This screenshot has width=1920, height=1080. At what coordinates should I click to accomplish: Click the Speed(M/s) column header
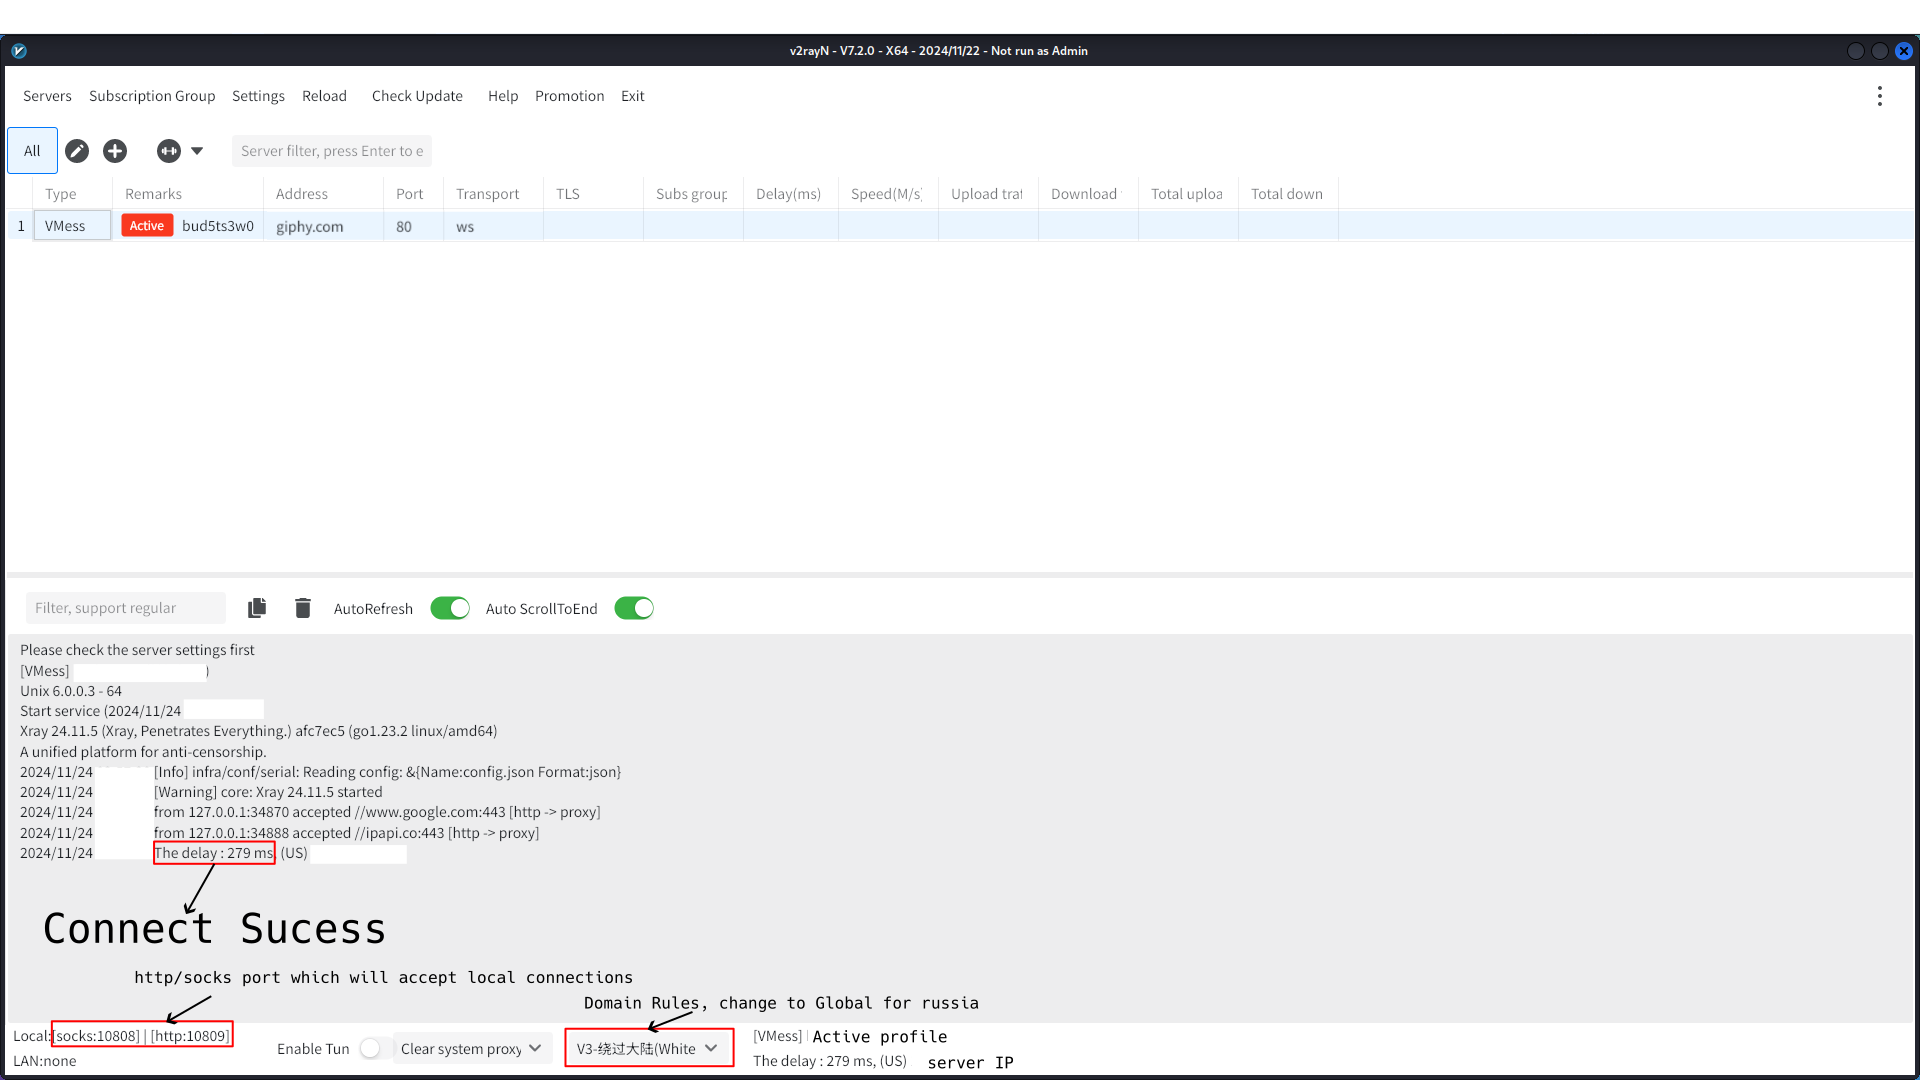pos(888,194)
